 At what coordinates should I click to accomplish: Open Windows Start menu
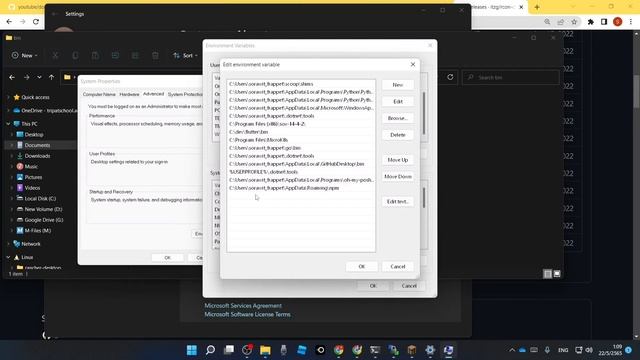tap(191, 350)
